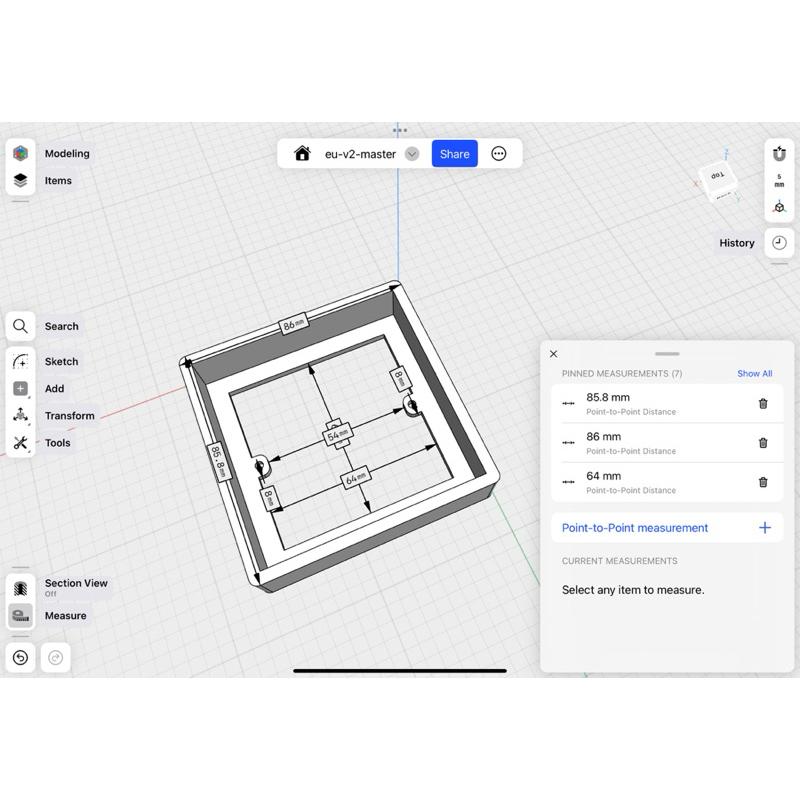
Task: Click the Measure label
Action: coord(65,615)
